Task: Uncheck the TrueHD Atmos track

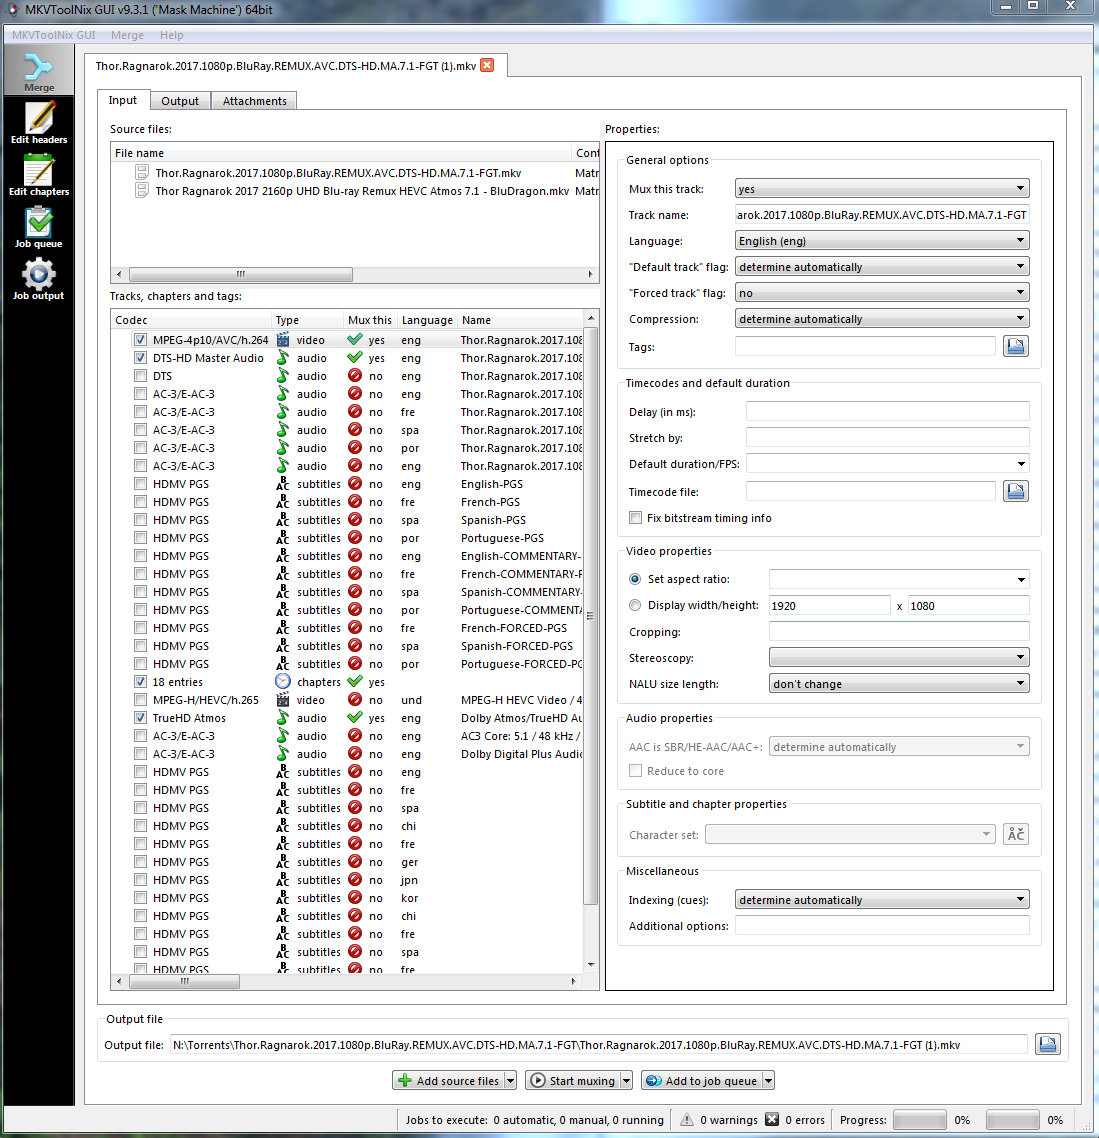Action: point(140,718)
